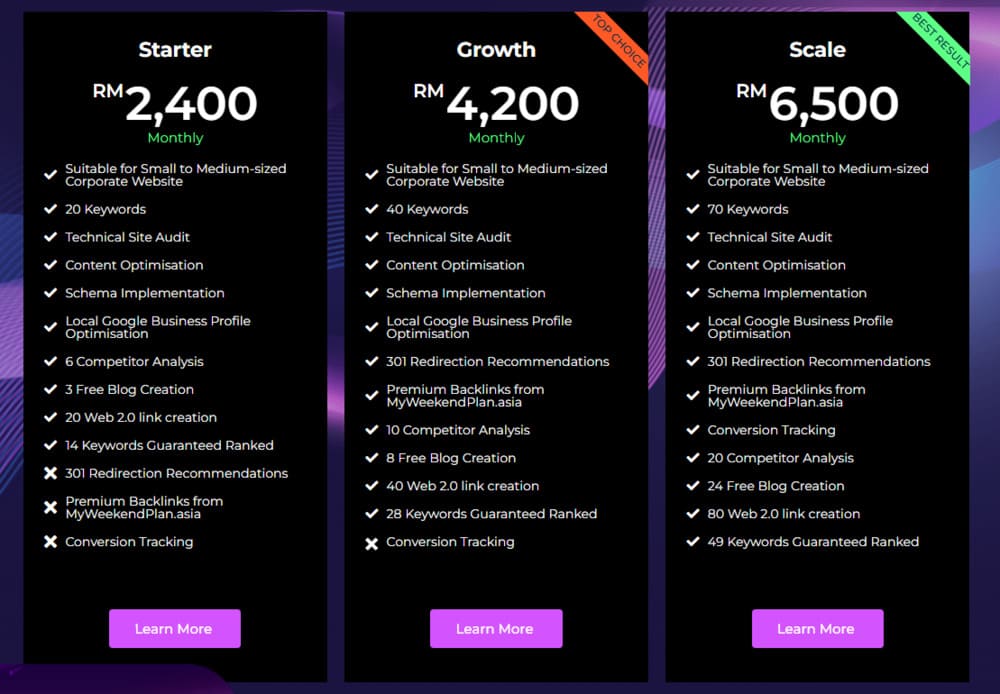
Task: Click the RM 6,500 price text
Action: (x=817, y=103)
